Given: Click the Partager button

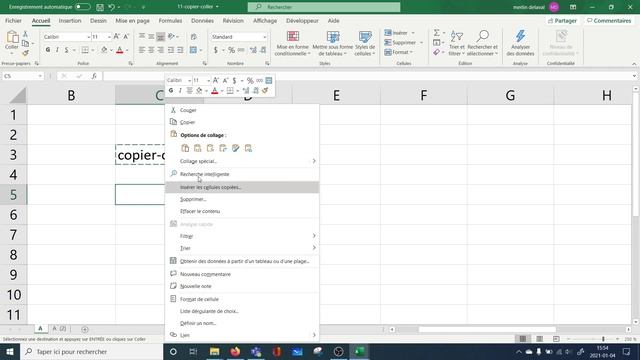Looking at the screenshot, I should 562,20.
